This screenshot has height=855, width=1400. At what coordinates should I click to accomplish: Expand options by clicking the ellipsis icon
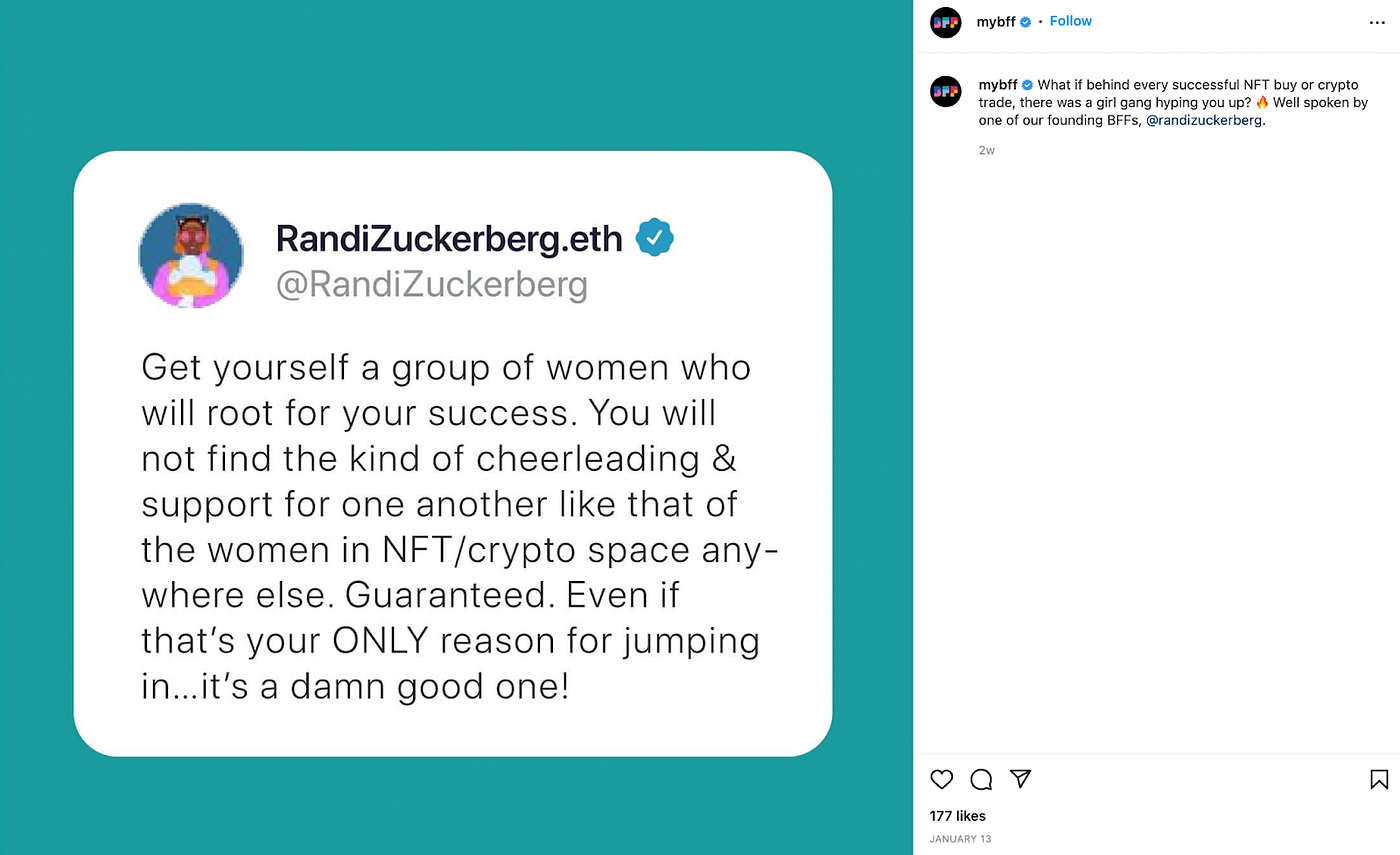tap(1377, 22)
